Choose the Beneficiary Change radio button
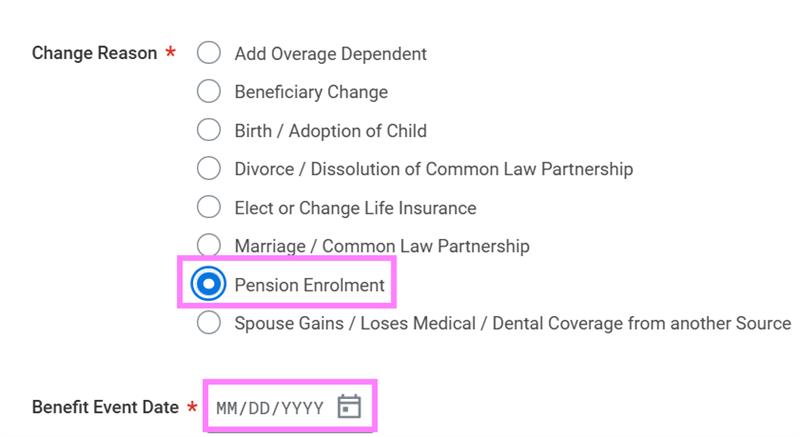This screenshot has height=437, width=800. tap(208, 92)
